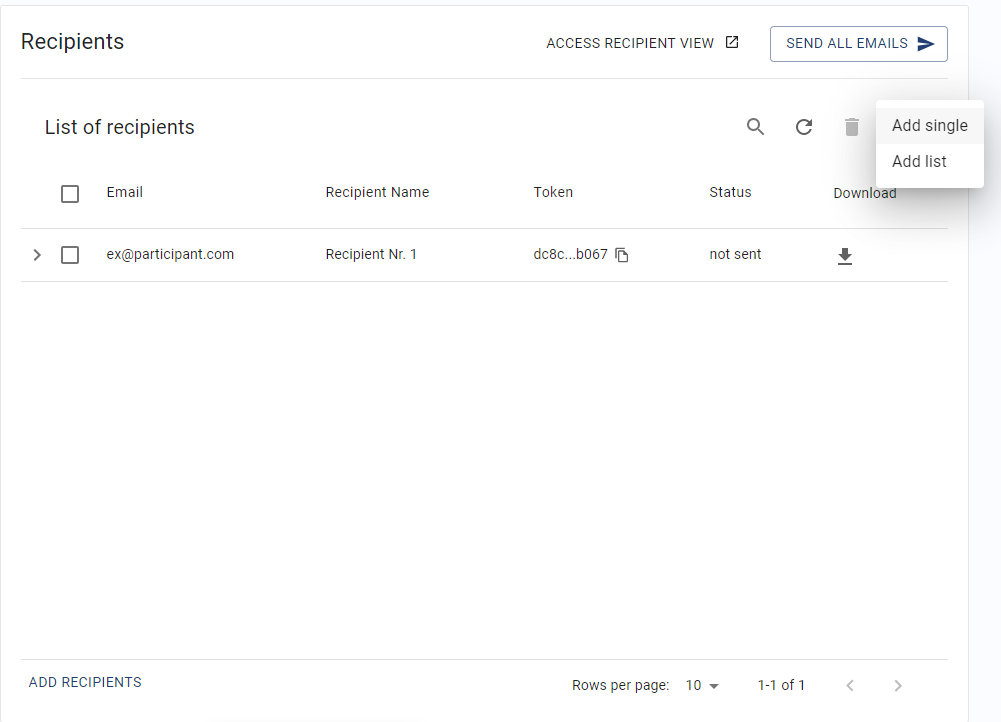This screenshot has width=1001, height=722.
Task: Go to next page of recipients
Action: click(x=898, y=685)
